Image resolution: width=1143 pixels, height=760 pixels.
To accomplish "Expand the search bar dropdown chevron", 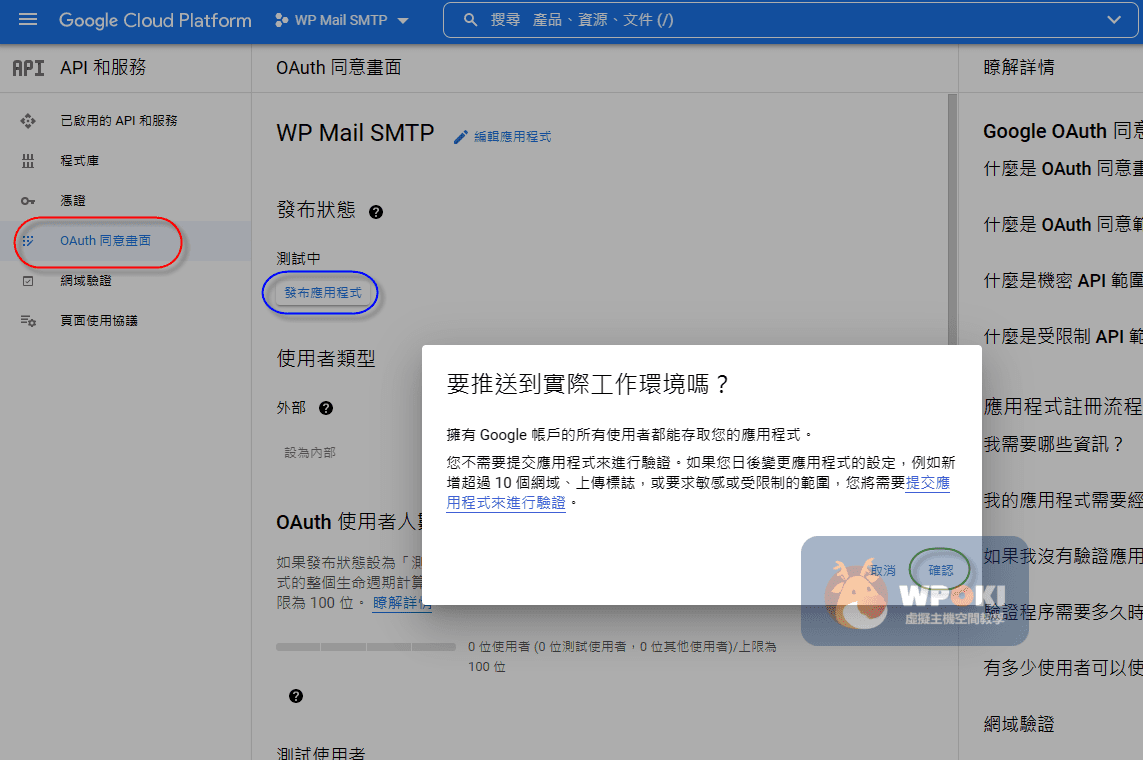I will (x=1113, y=20).
